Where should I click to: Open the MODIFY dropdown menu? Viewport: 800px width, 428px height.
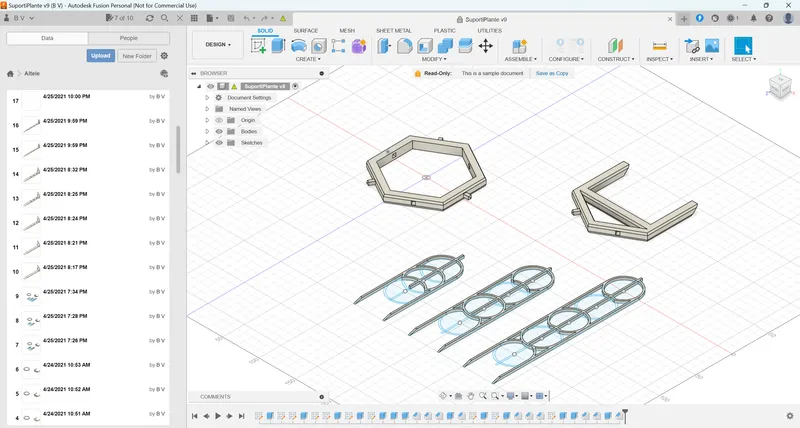tap(434, 59)
